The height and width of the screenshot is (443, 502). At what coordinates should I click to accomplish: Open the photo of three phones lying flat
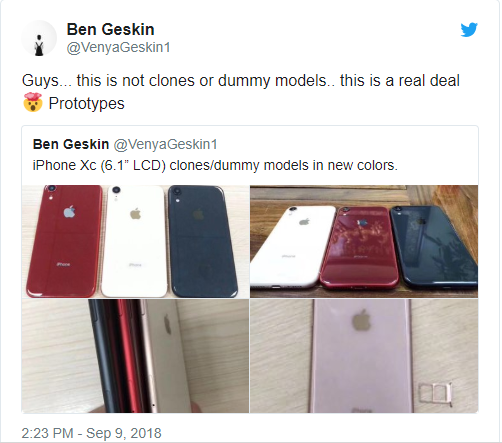pos(135,241)
